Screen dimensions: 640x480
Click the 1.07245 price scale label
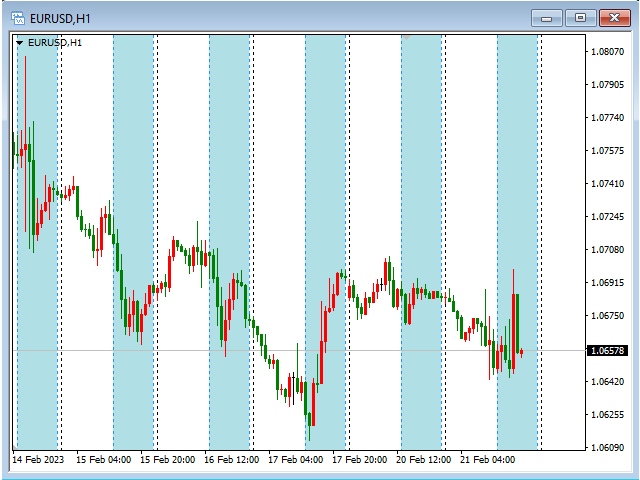coord(608,217)
